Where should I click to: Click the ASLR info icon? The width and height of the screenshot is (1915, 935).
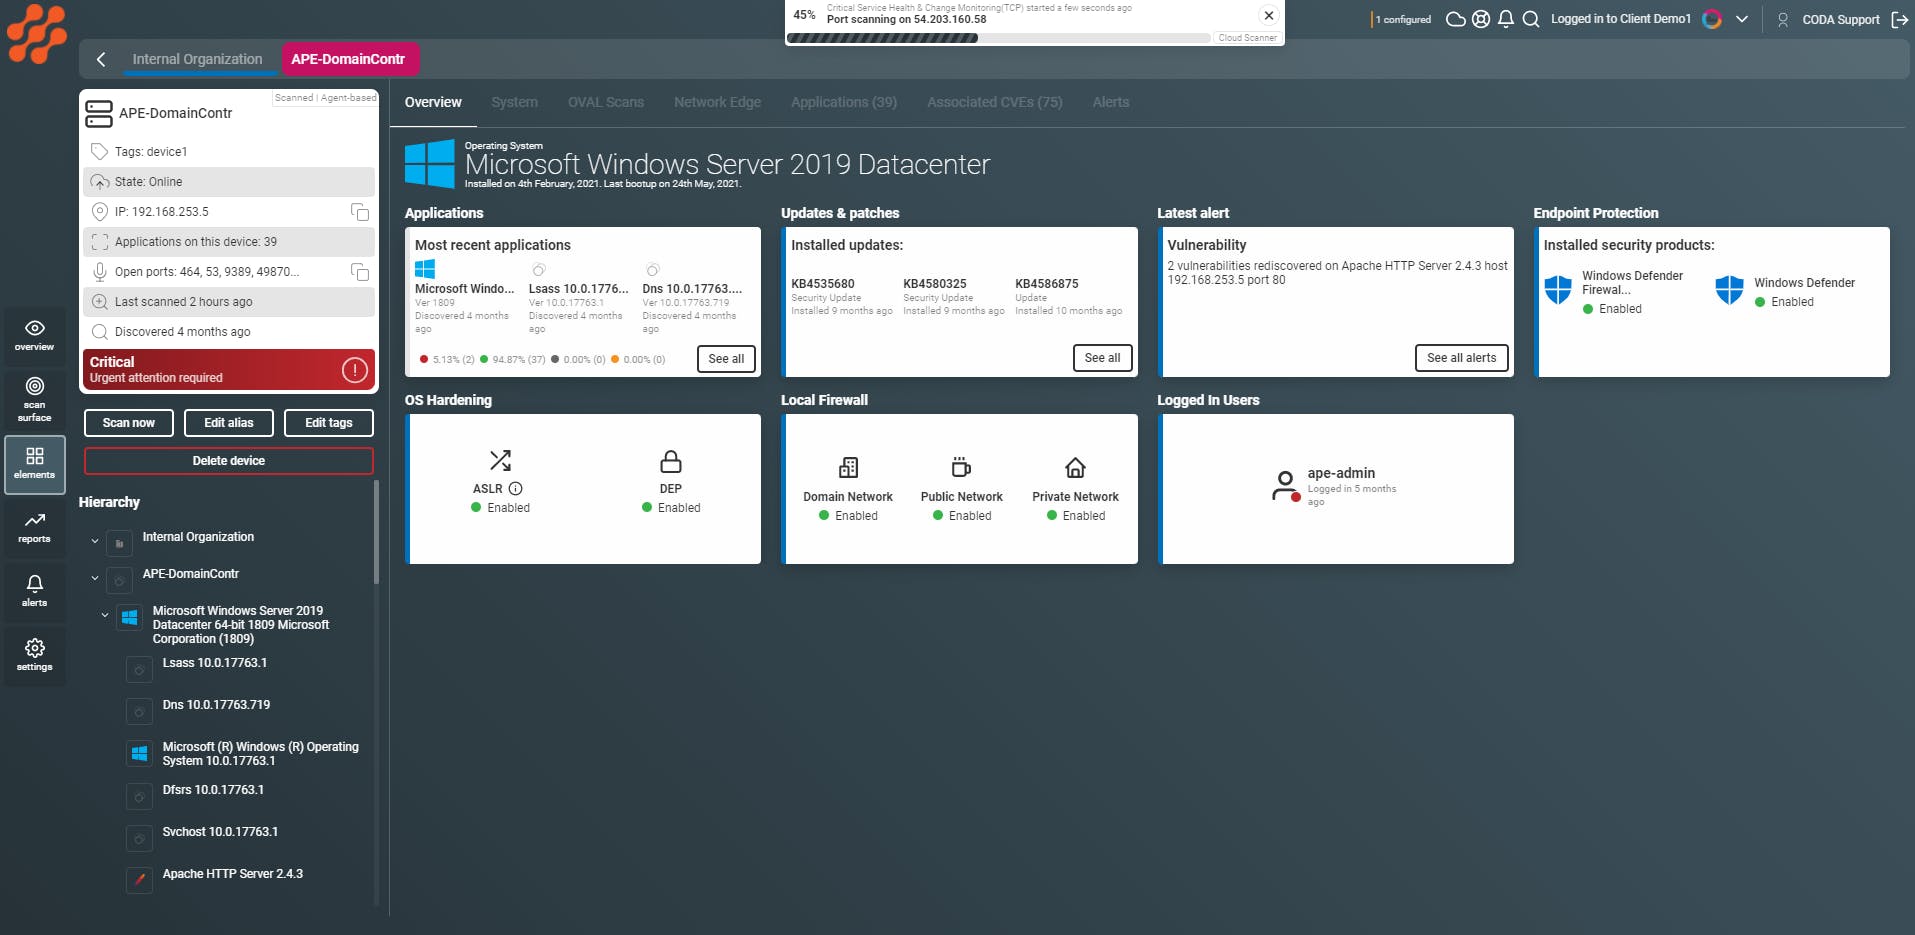516,489
